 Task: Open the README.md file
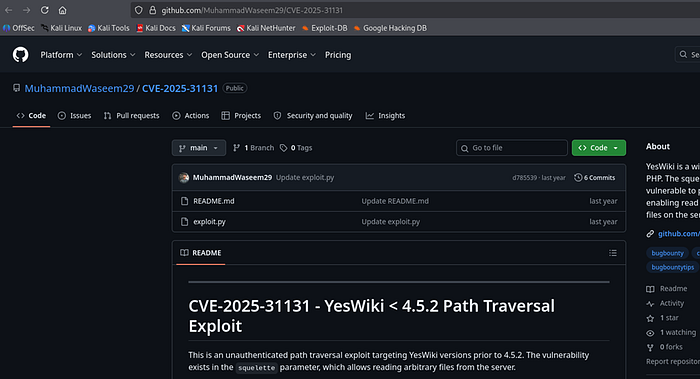(213, 201)
